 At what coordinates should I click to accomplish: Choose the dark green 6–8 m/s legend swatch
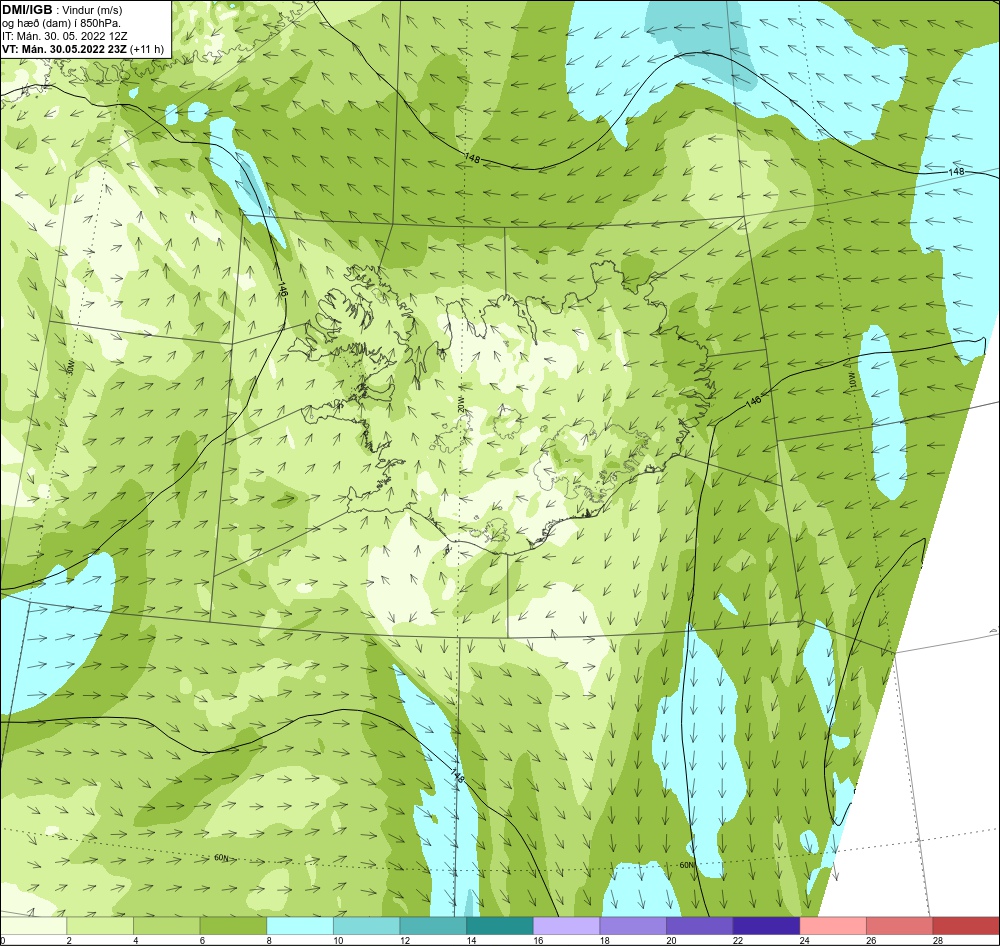pyautogui.click(x=233, y=926)
